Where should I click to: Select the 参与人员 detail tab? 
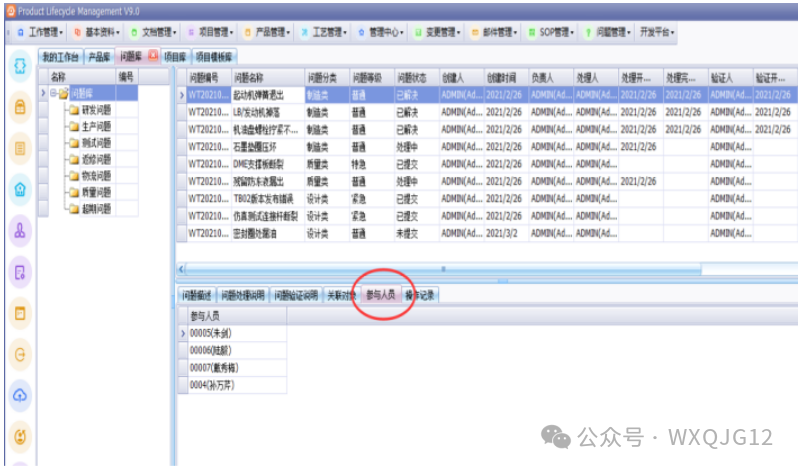(x=381, y=295)
